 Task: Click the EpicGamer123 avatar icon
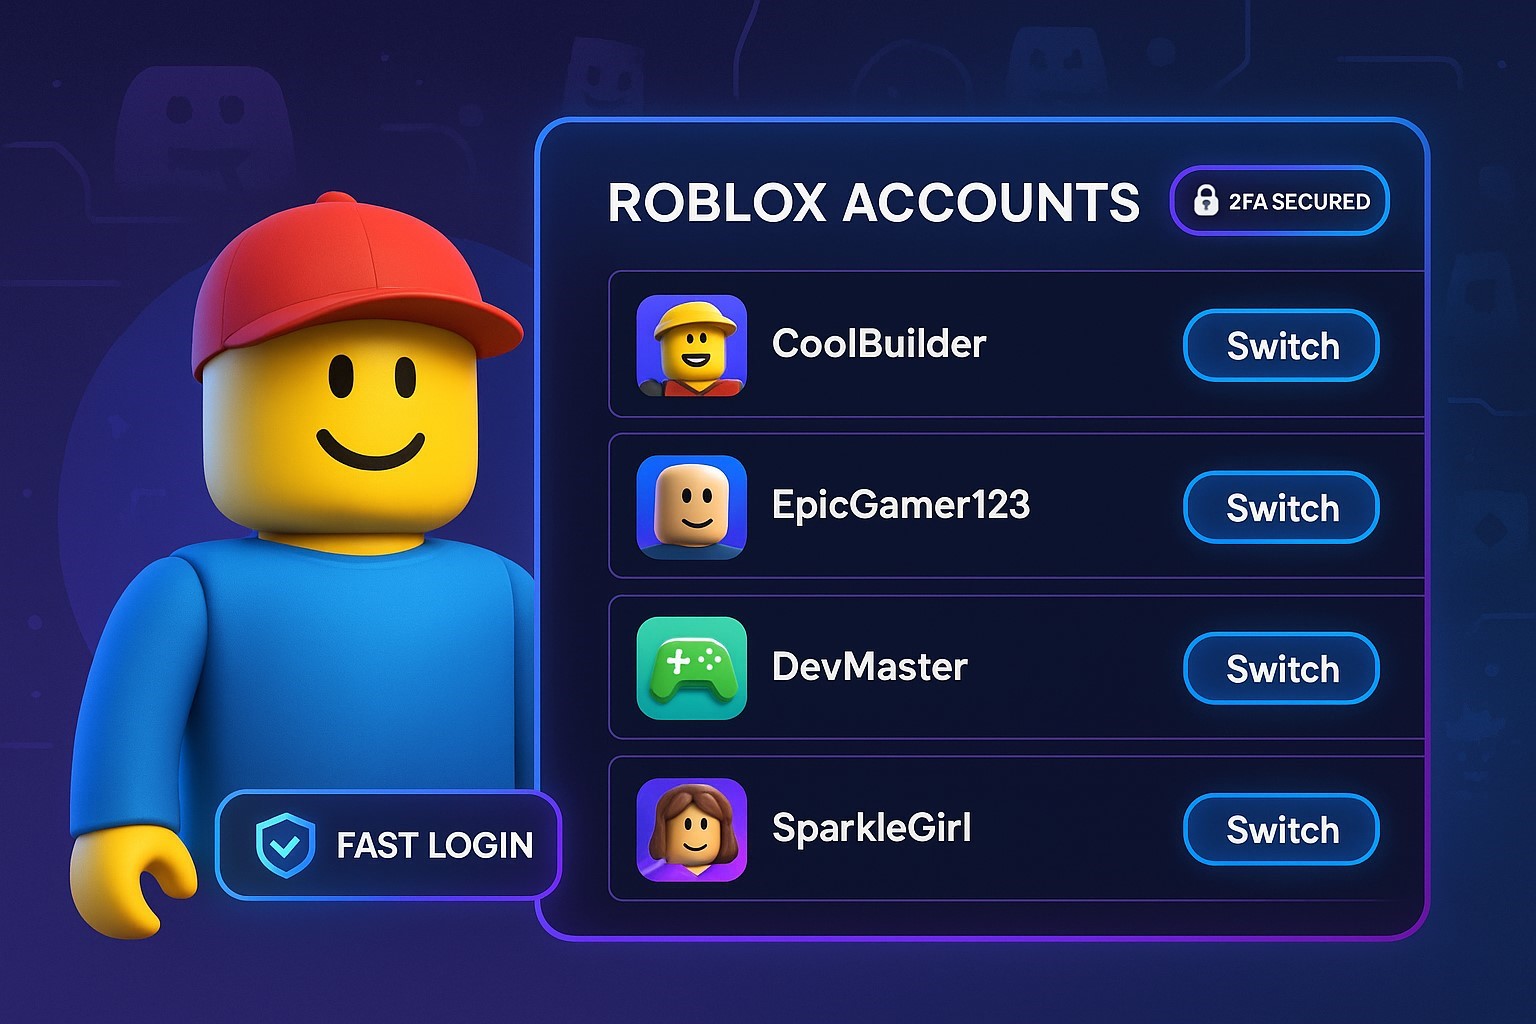[691, 507]
